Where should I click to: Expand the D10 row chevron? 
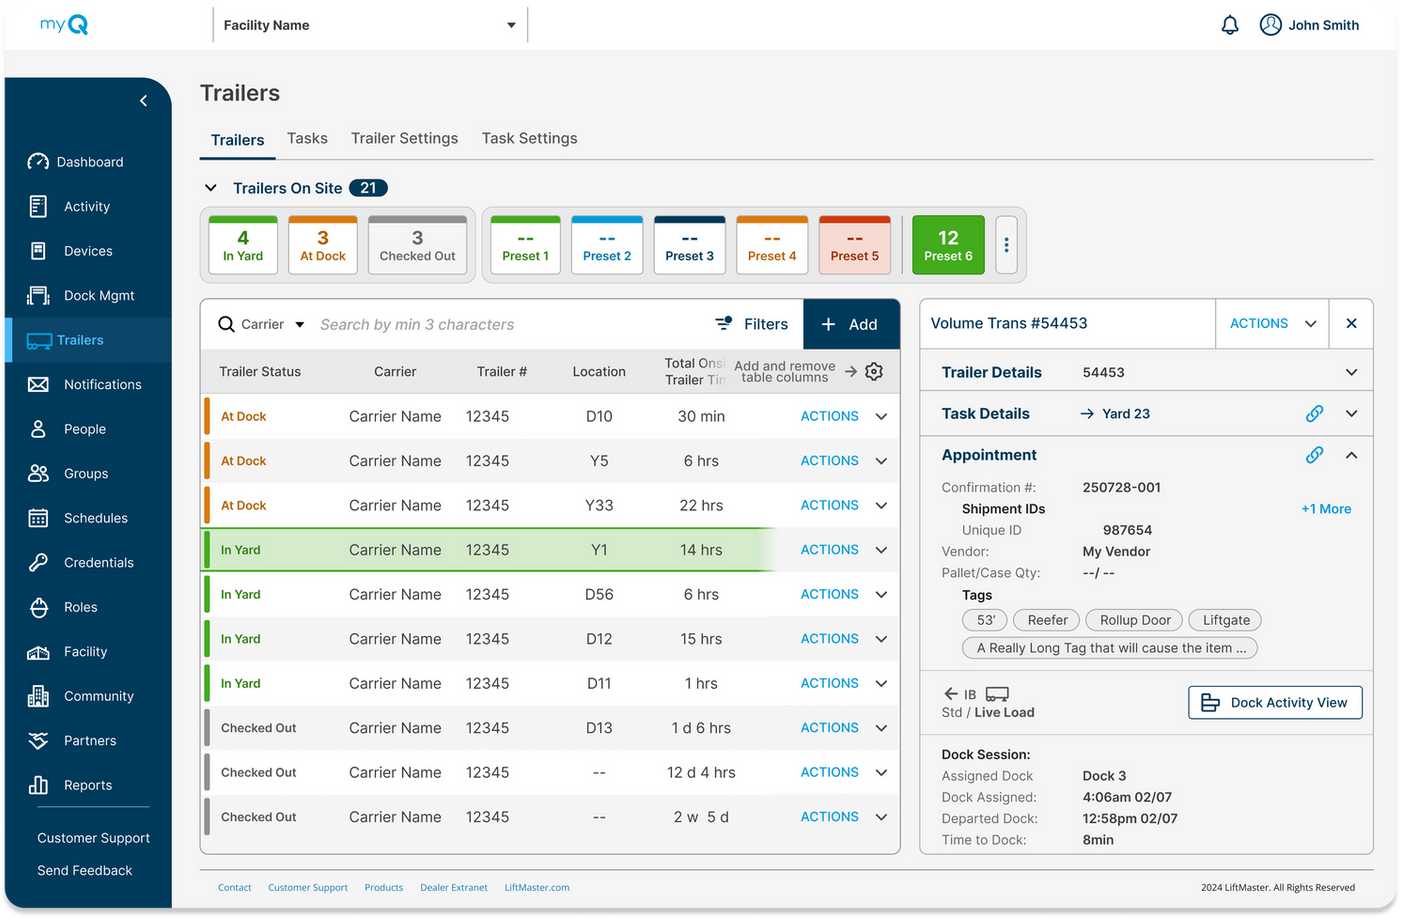(x=881, y=416)
